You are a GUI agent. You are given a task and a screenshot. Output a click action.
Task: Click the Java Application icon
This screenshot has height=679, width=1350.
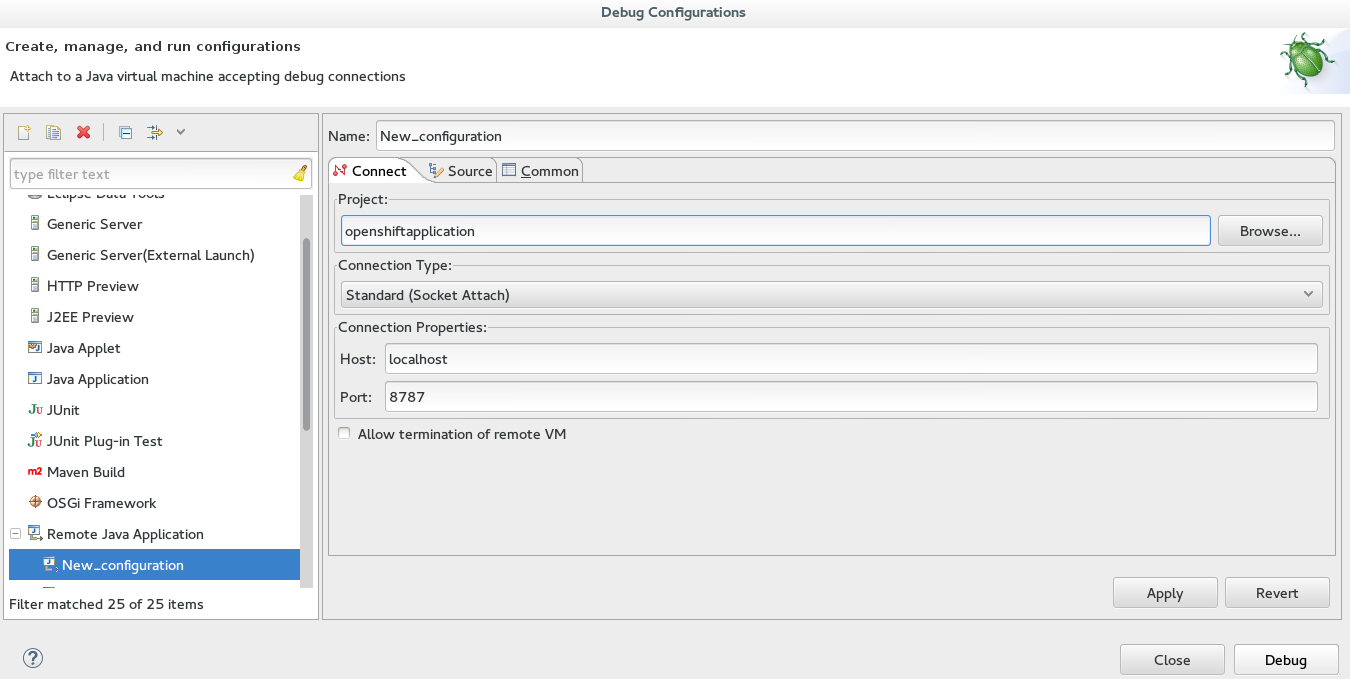pos(35,379)
